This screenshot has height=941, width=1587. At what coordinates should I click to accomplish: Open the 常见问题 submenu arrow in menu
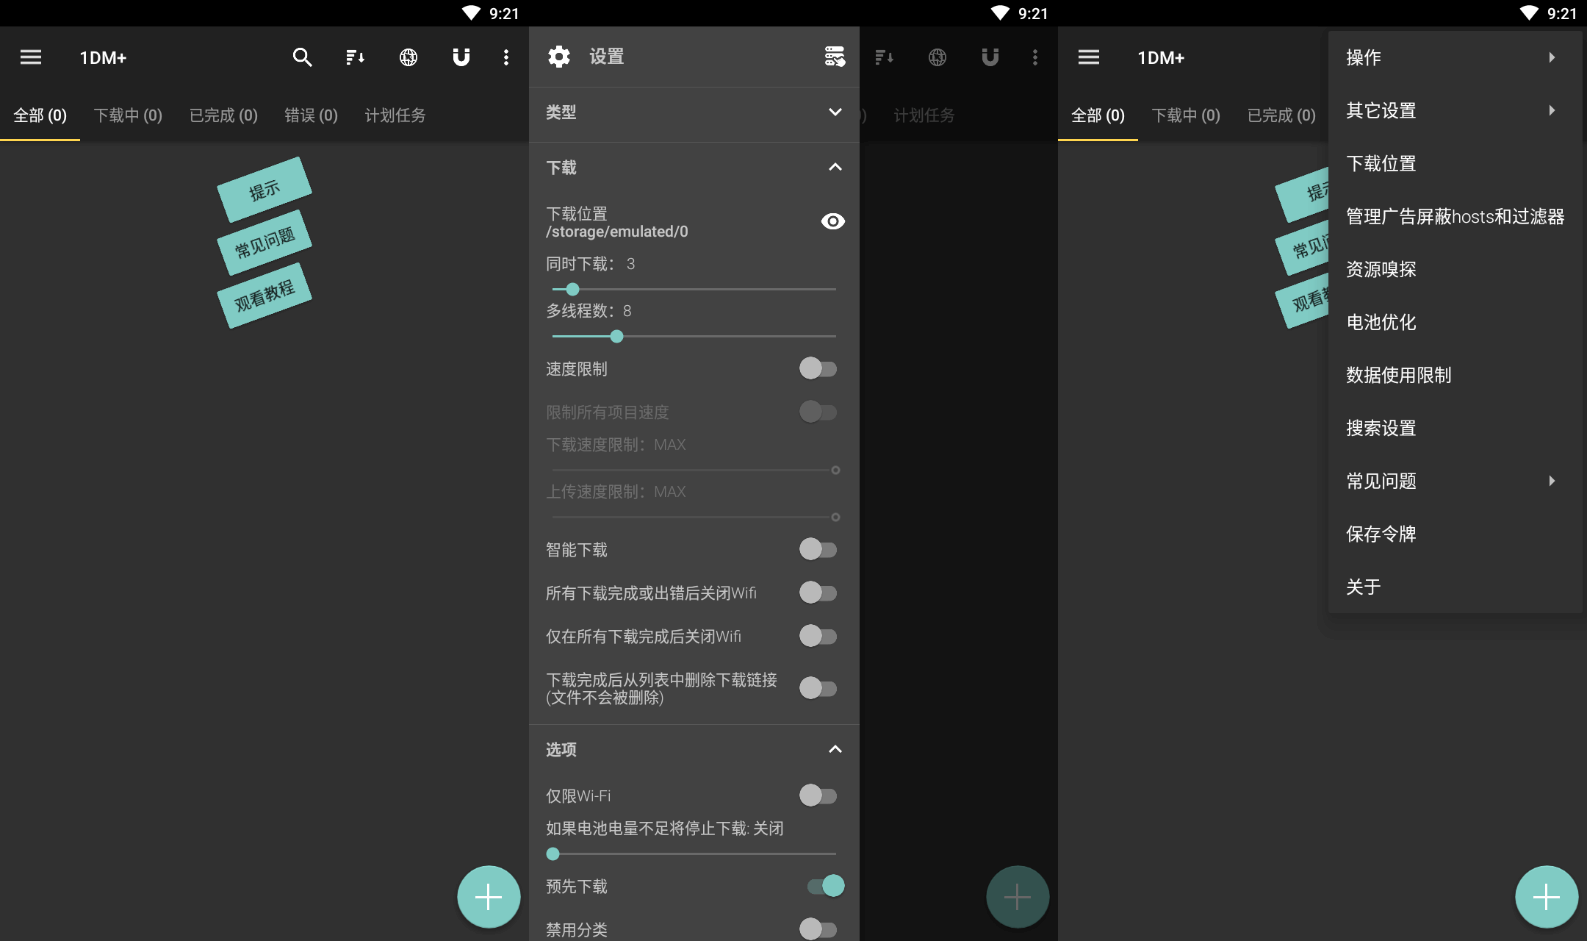pyautogui.click(x=1552, y=481)
